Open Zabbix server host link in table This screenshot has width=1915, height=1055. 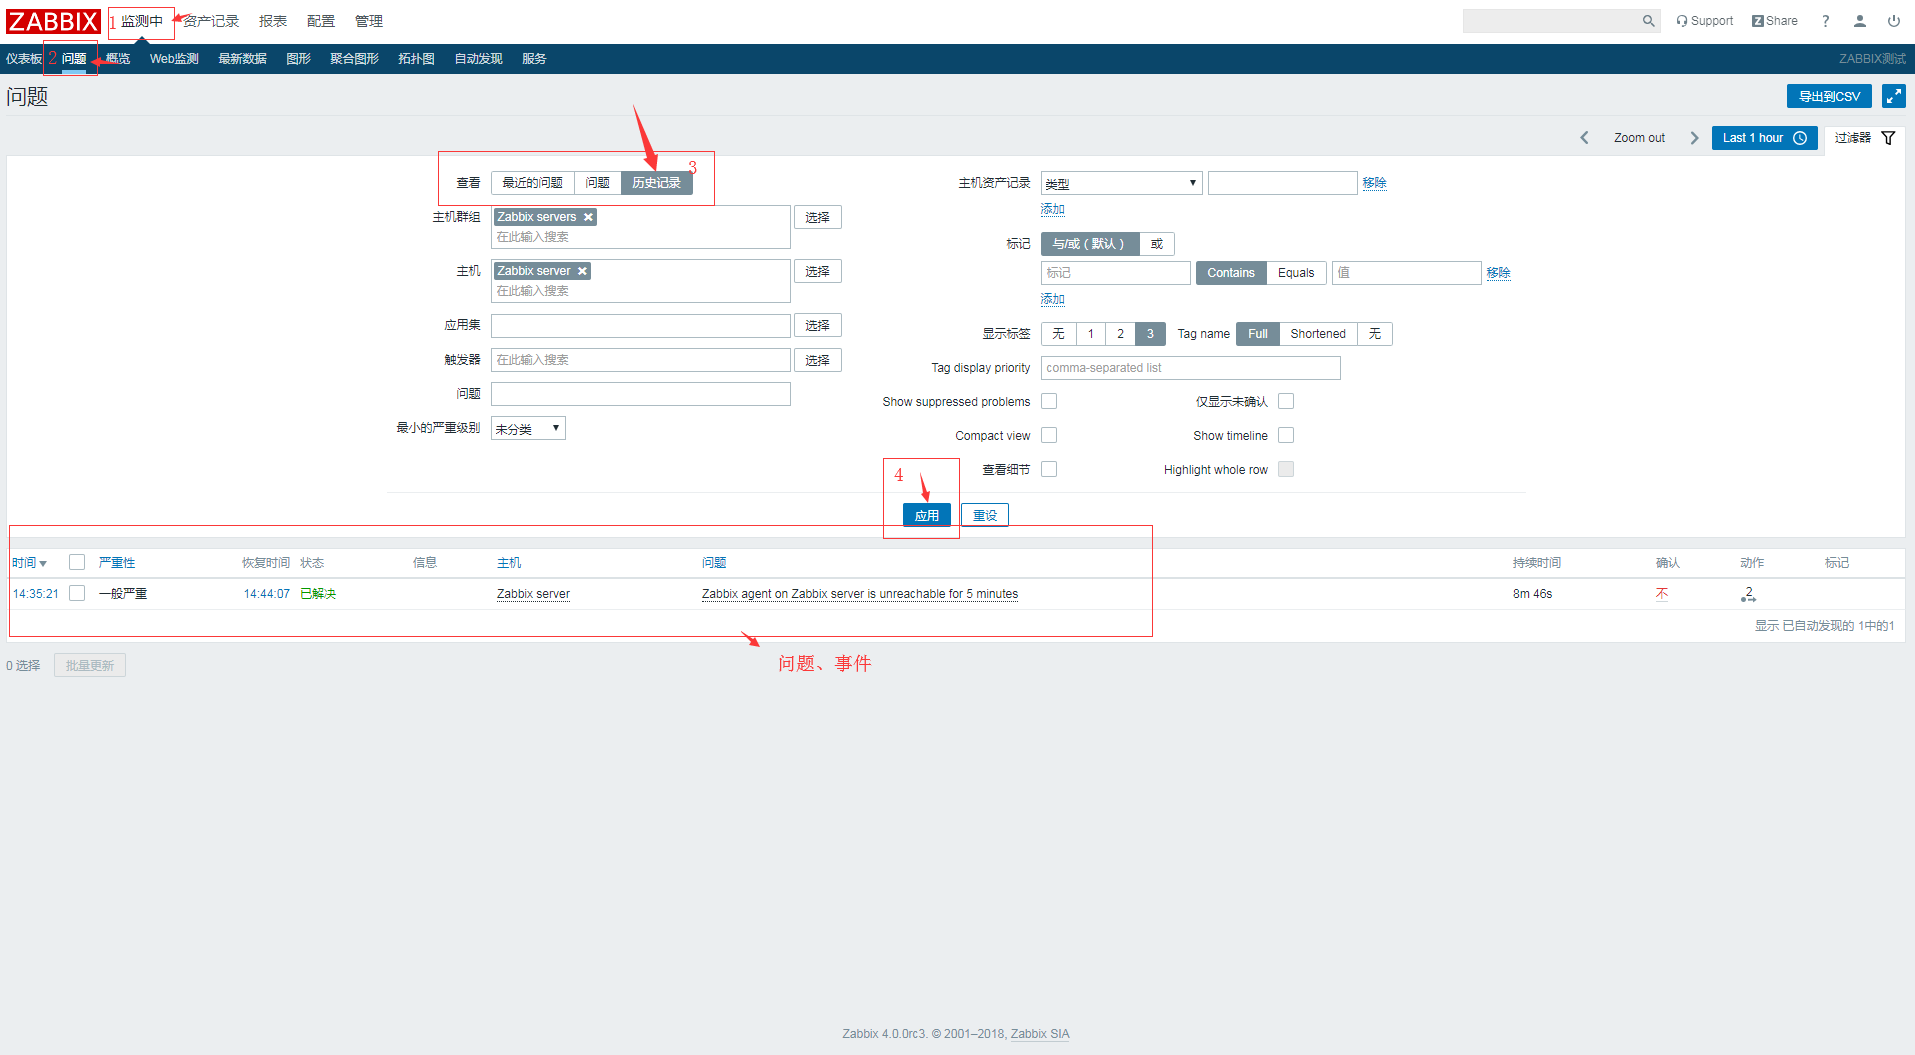(x=533, y=594)
